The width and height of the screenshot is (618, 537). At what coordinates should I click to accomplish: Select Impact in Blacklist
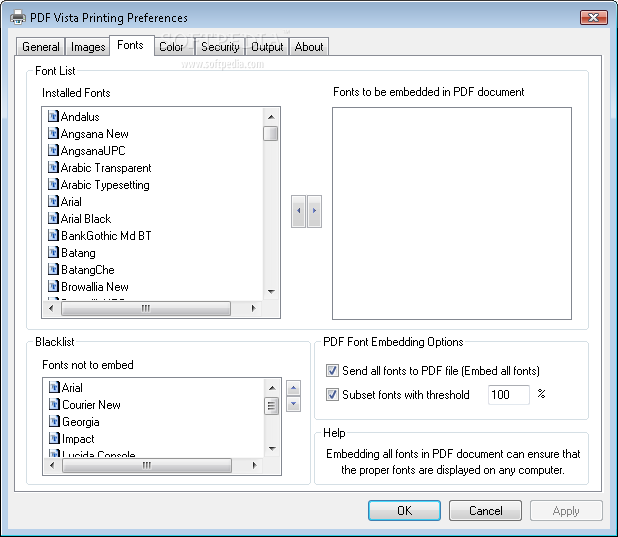[x=78, y=439]
